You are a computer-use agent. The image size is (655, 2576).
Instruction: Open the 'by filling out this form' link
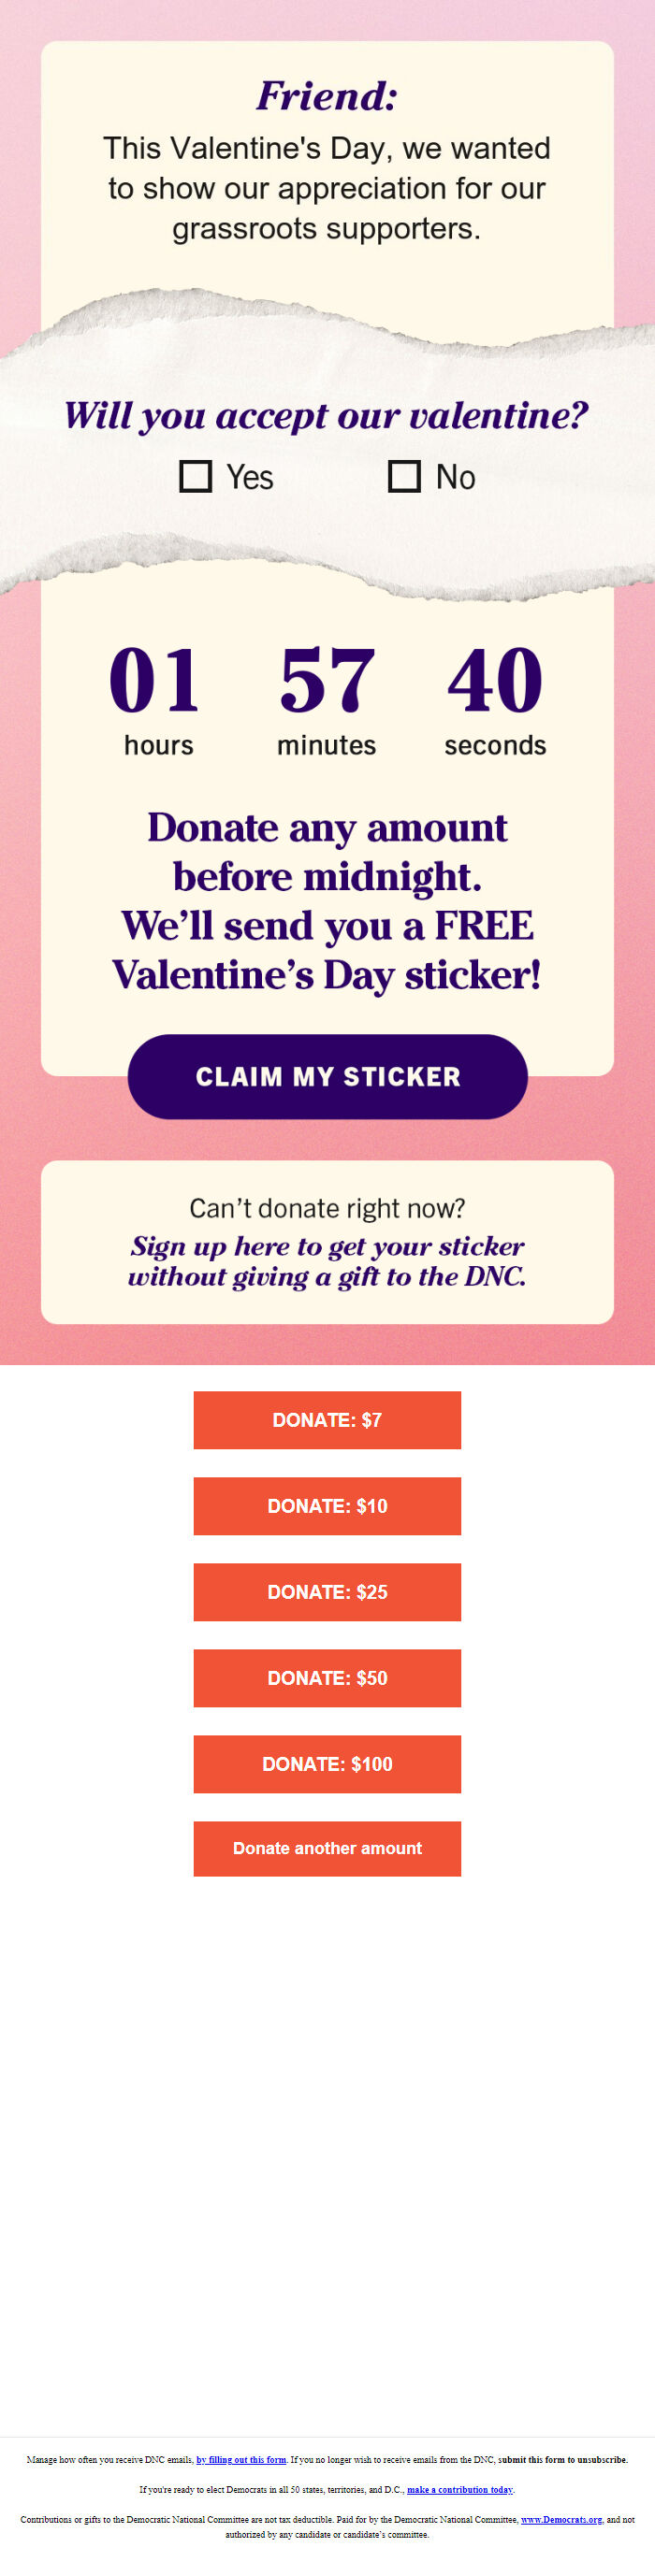(241, 2459)
